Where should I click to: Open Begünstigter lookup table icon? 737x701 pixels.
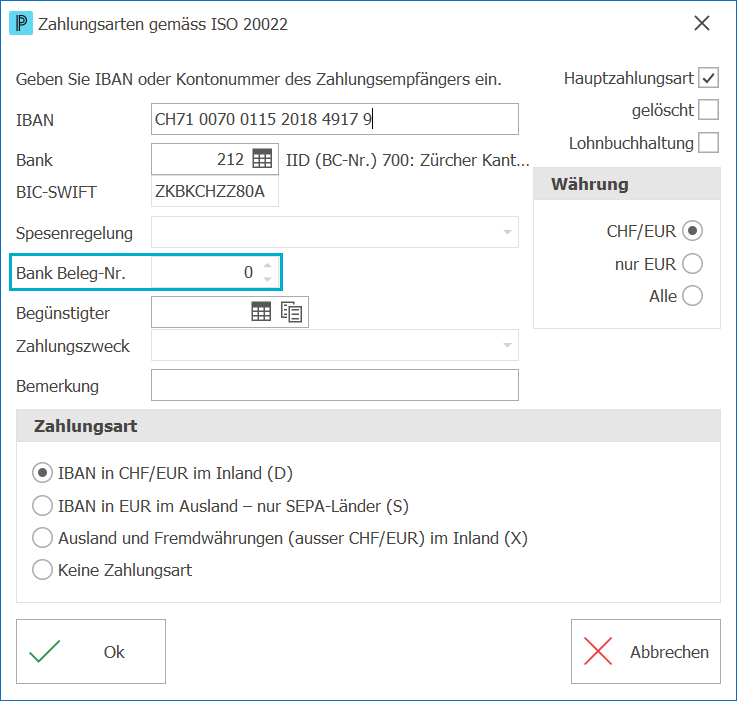pos(261,312)
